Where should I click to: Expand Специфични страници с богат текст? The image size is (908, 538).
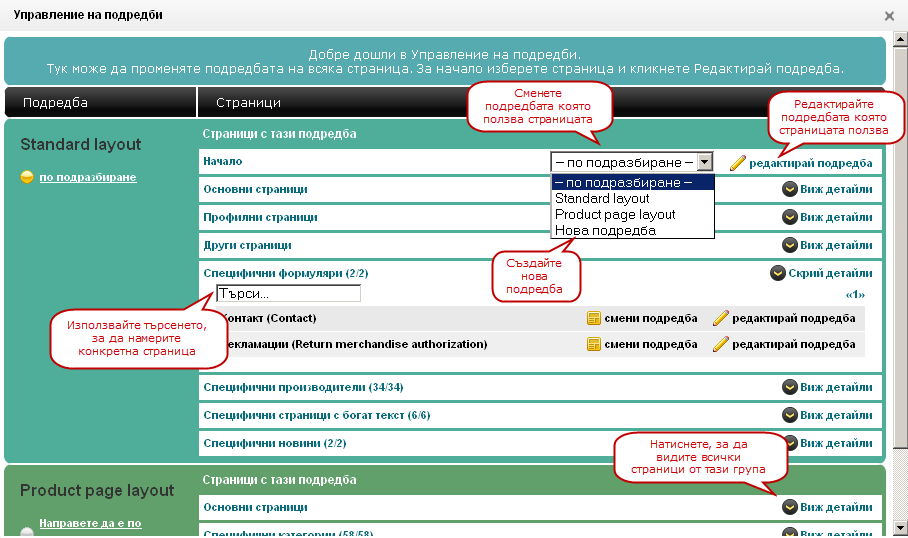tap(828, 415)
